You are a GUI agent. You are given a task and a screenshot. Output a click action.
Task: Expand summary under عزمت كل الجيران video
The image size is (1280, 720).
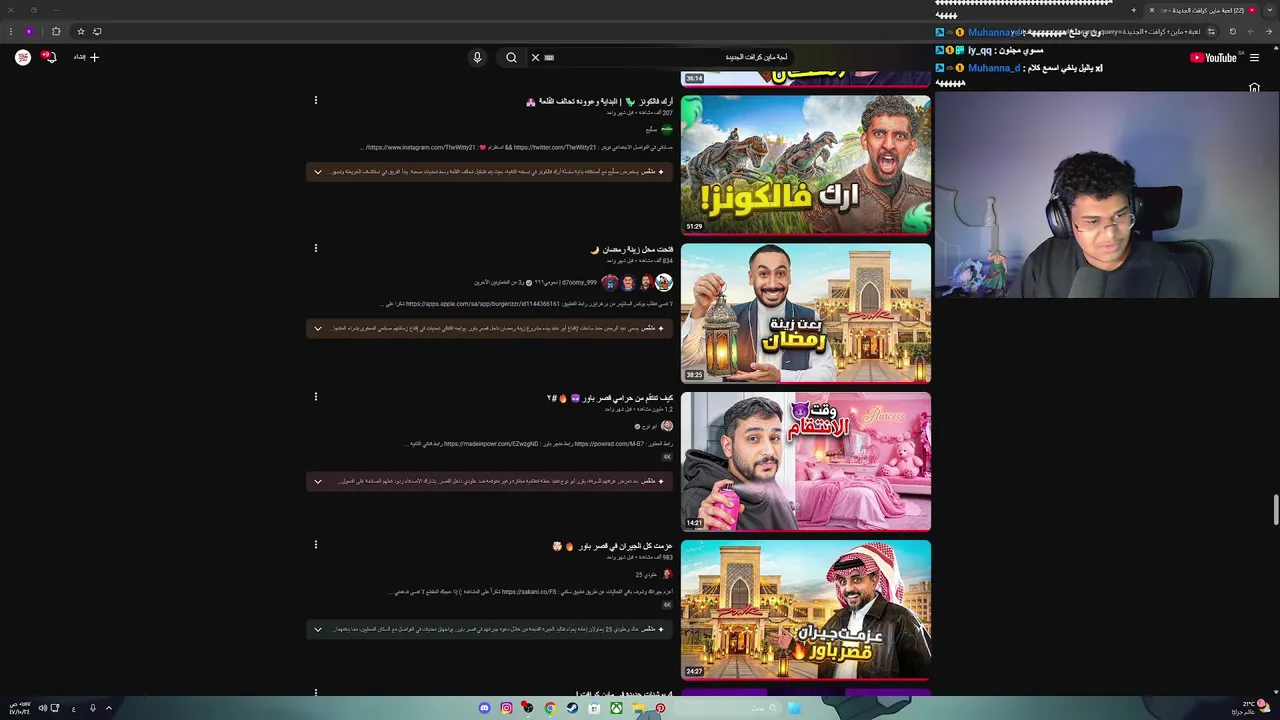click(318, 629)
